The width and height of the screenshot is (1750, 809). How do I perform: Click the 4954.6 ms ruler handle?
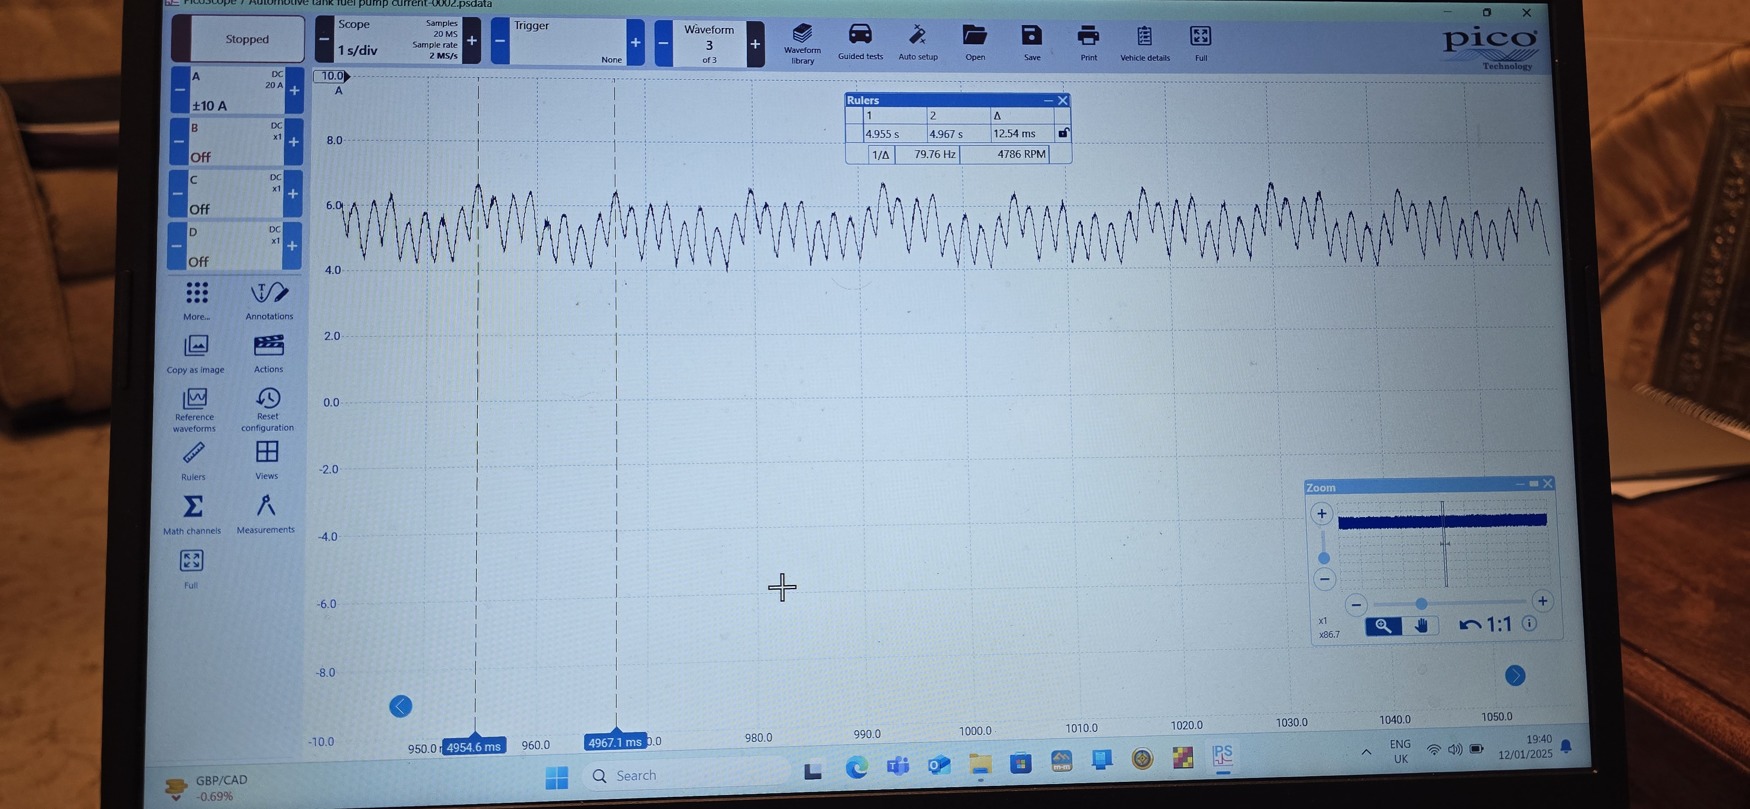(473, 746)
